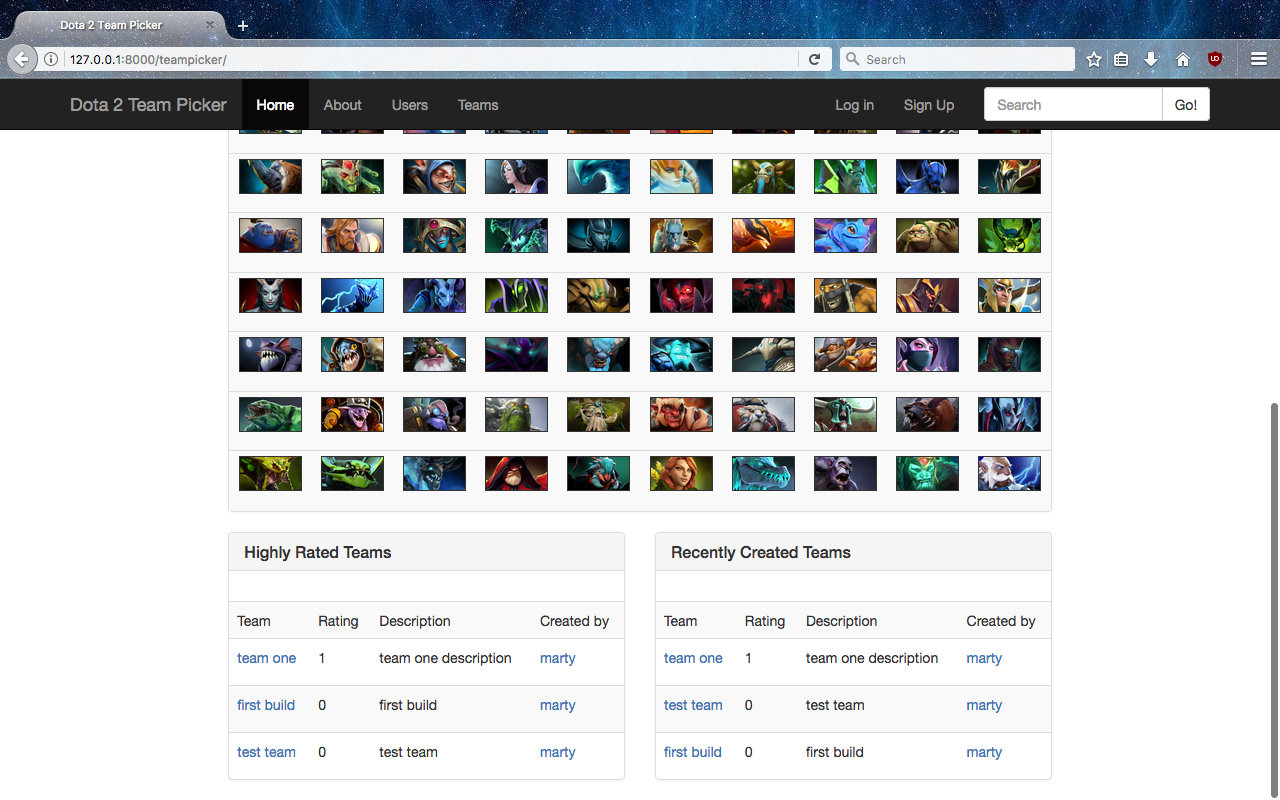
Task: Click the browser home icon
Action: point(1182,59)
